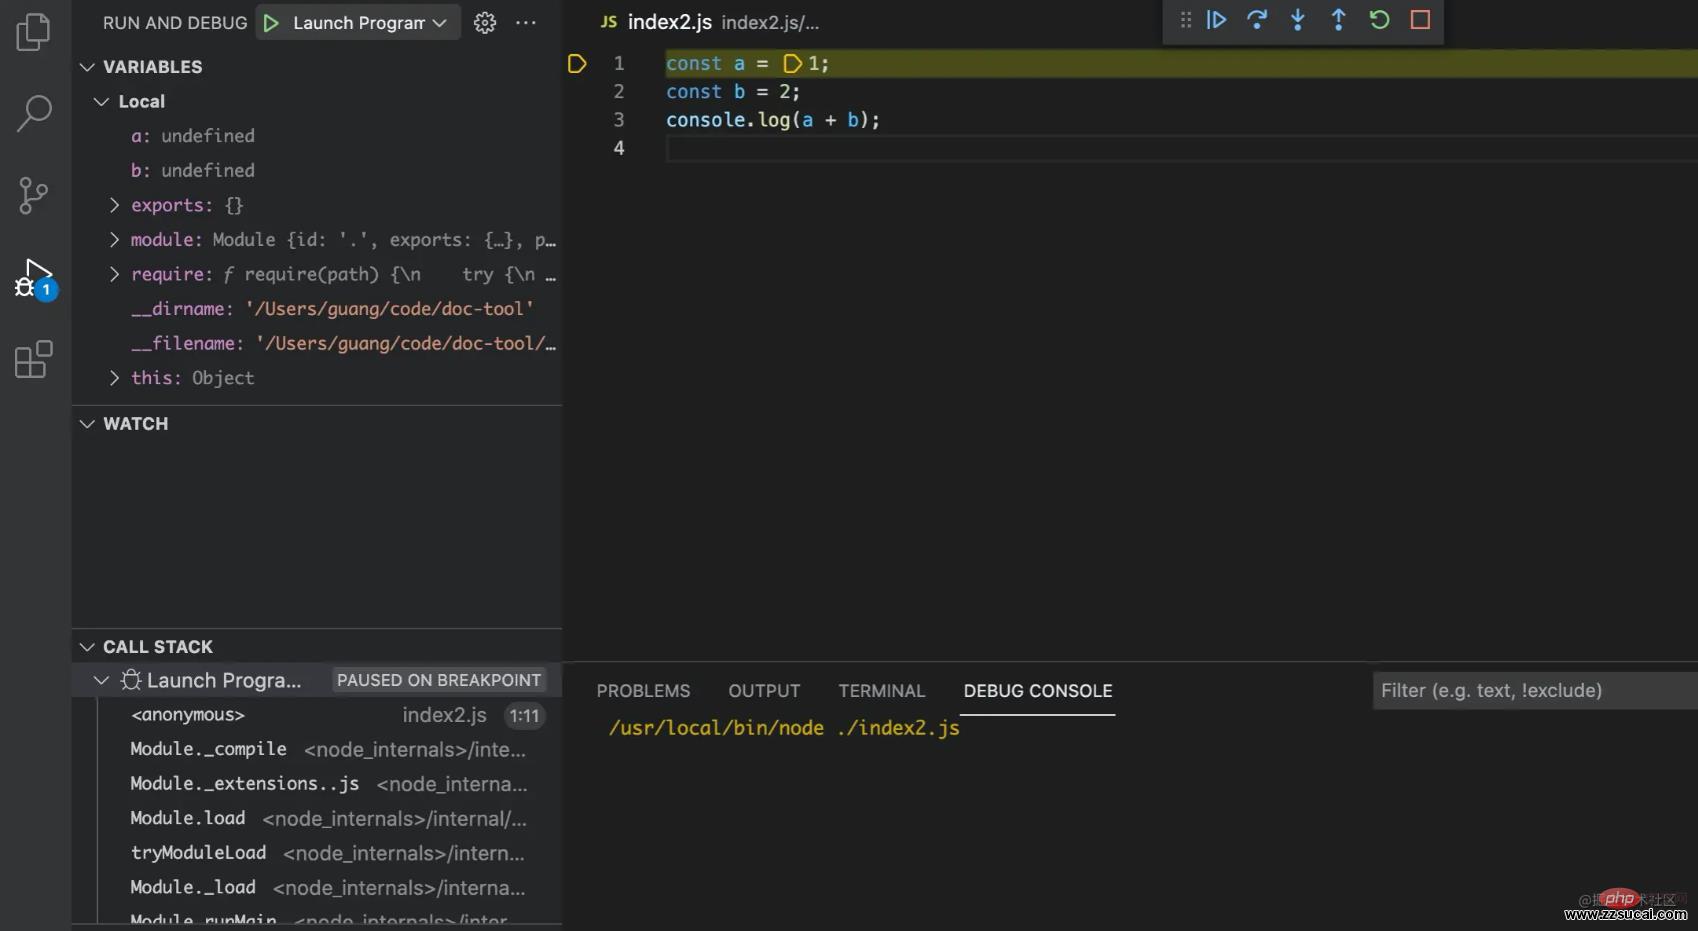
Task: Click the 1:11 line position badge
Action: point(524,716)
